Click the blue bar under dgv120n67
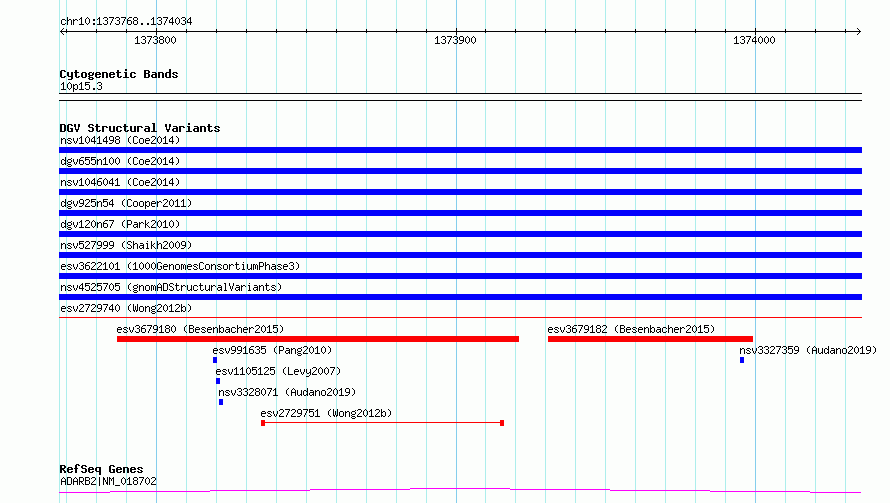This screenshot has height=503, width=890. (x=460, y=234)
